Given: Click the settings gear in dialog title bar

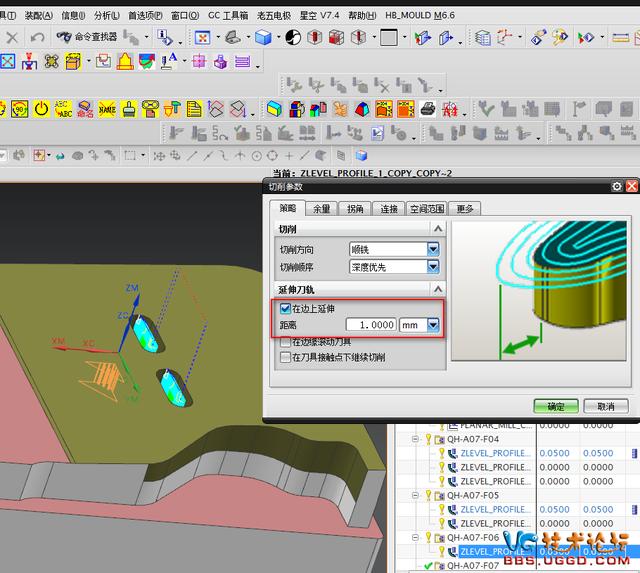Looking at the screenshot, I should pos(617,187).
